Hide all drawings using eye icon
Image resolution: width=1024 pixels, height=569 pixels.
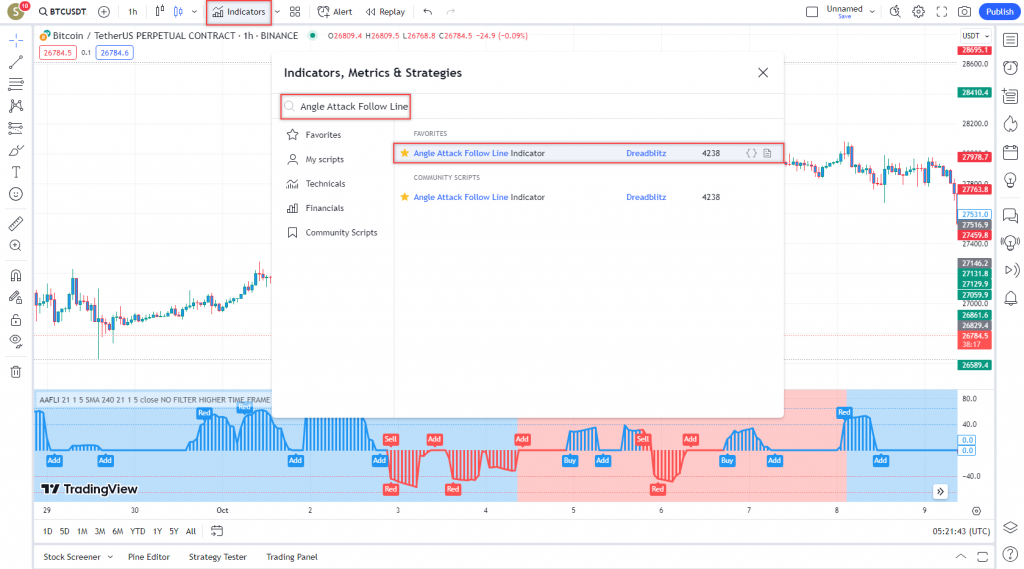16,341
